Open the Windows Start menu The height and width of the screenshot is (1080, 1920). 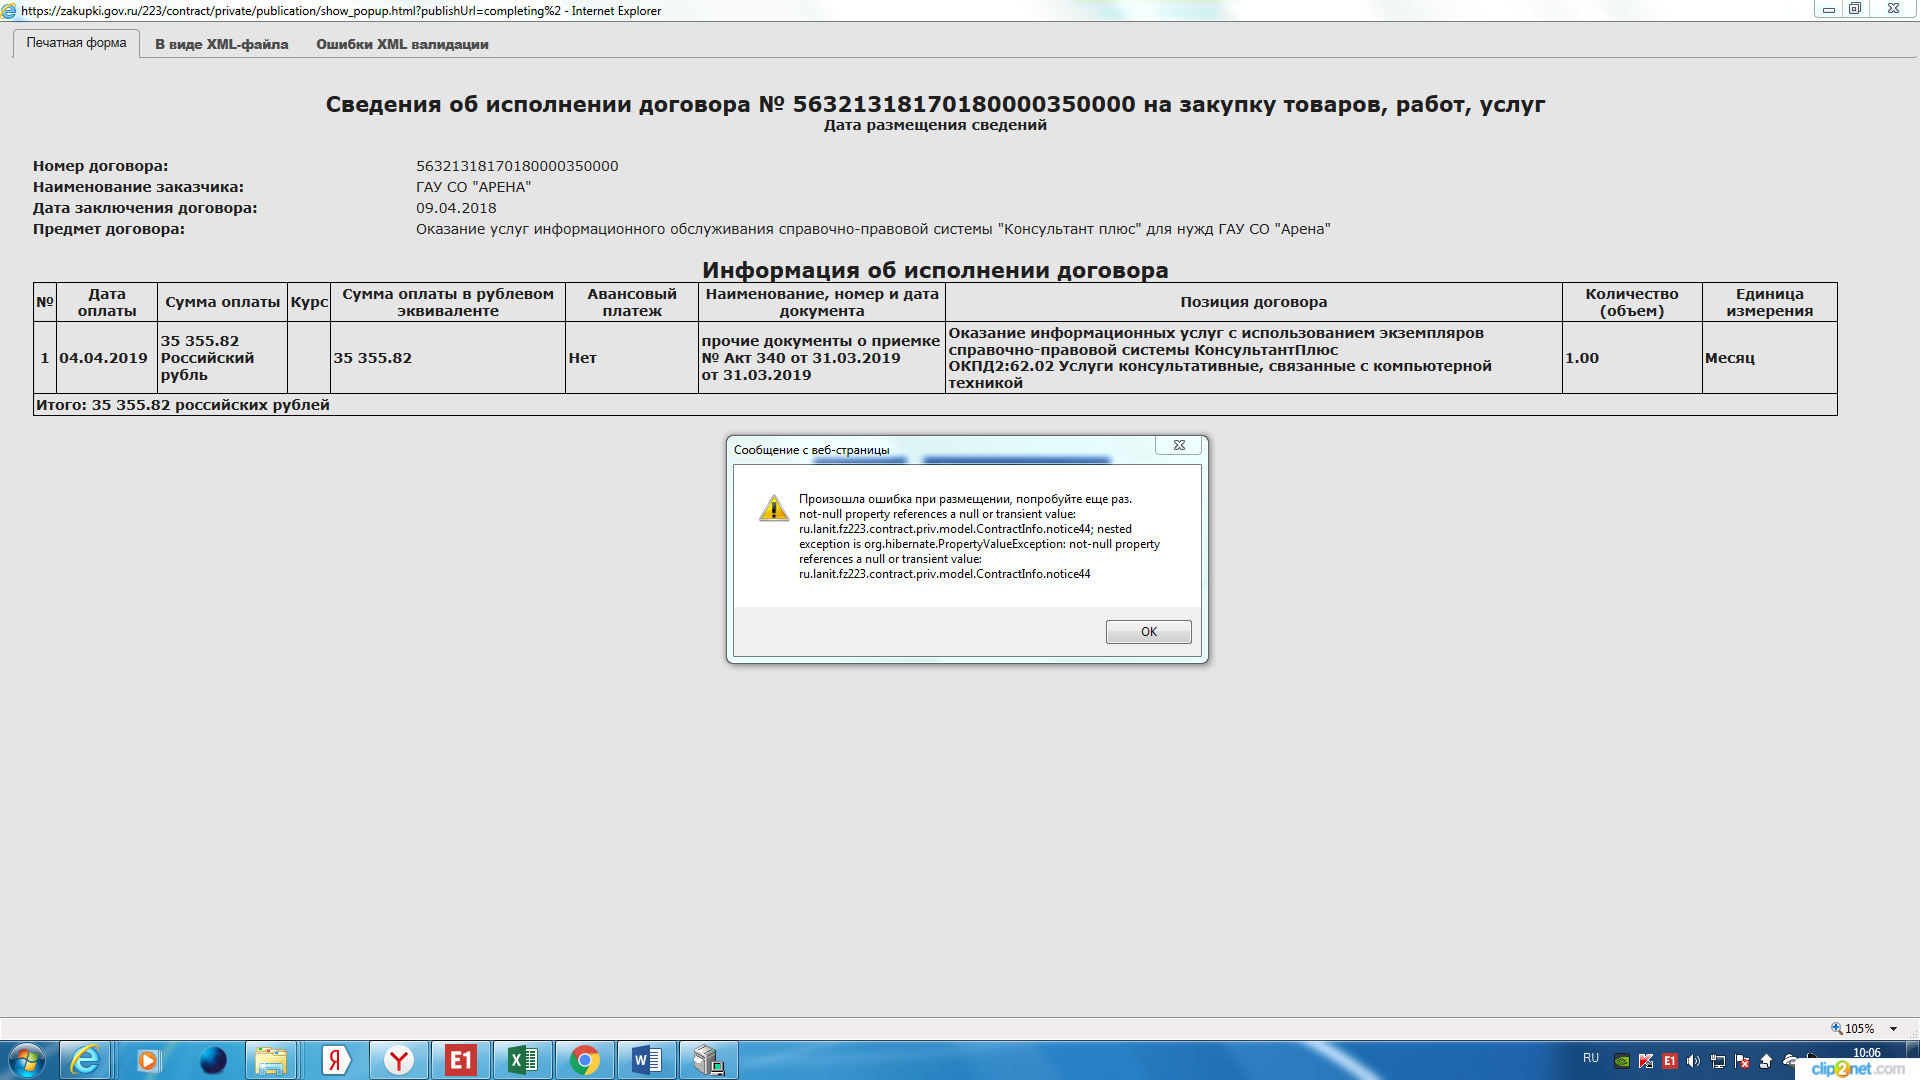(27, 1060)
